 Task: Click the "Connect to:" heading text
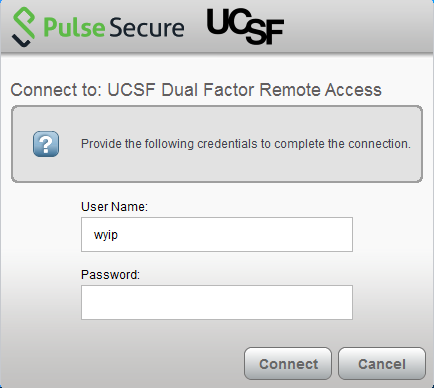tap(56, 90)
